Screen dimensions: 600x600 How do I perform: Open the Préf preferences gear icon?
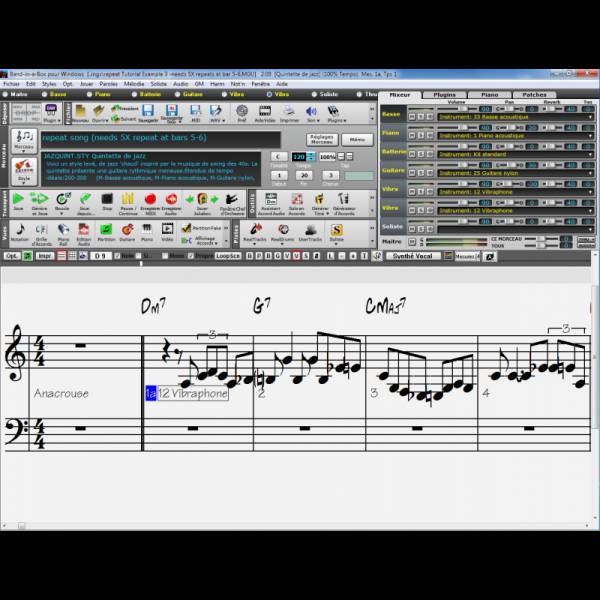[242, 113]
